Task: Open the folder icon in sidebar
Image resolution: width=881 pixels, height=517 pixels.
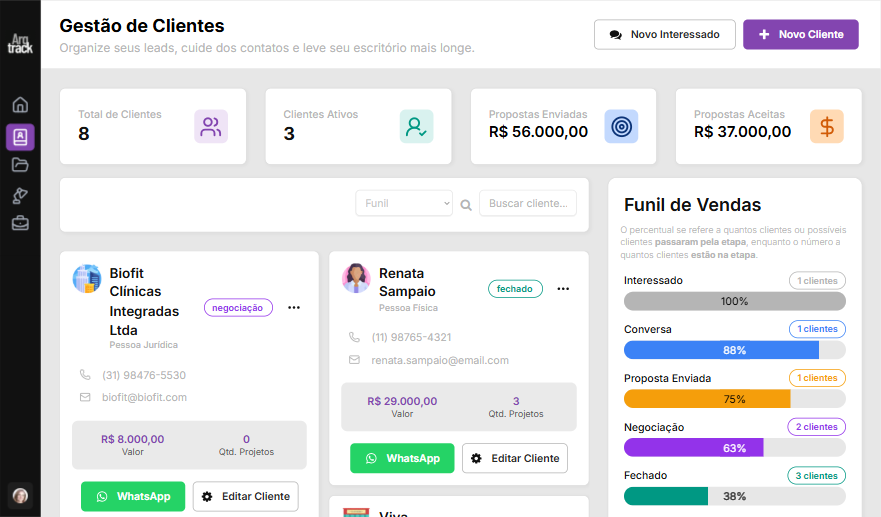Action: pos(20,165)
